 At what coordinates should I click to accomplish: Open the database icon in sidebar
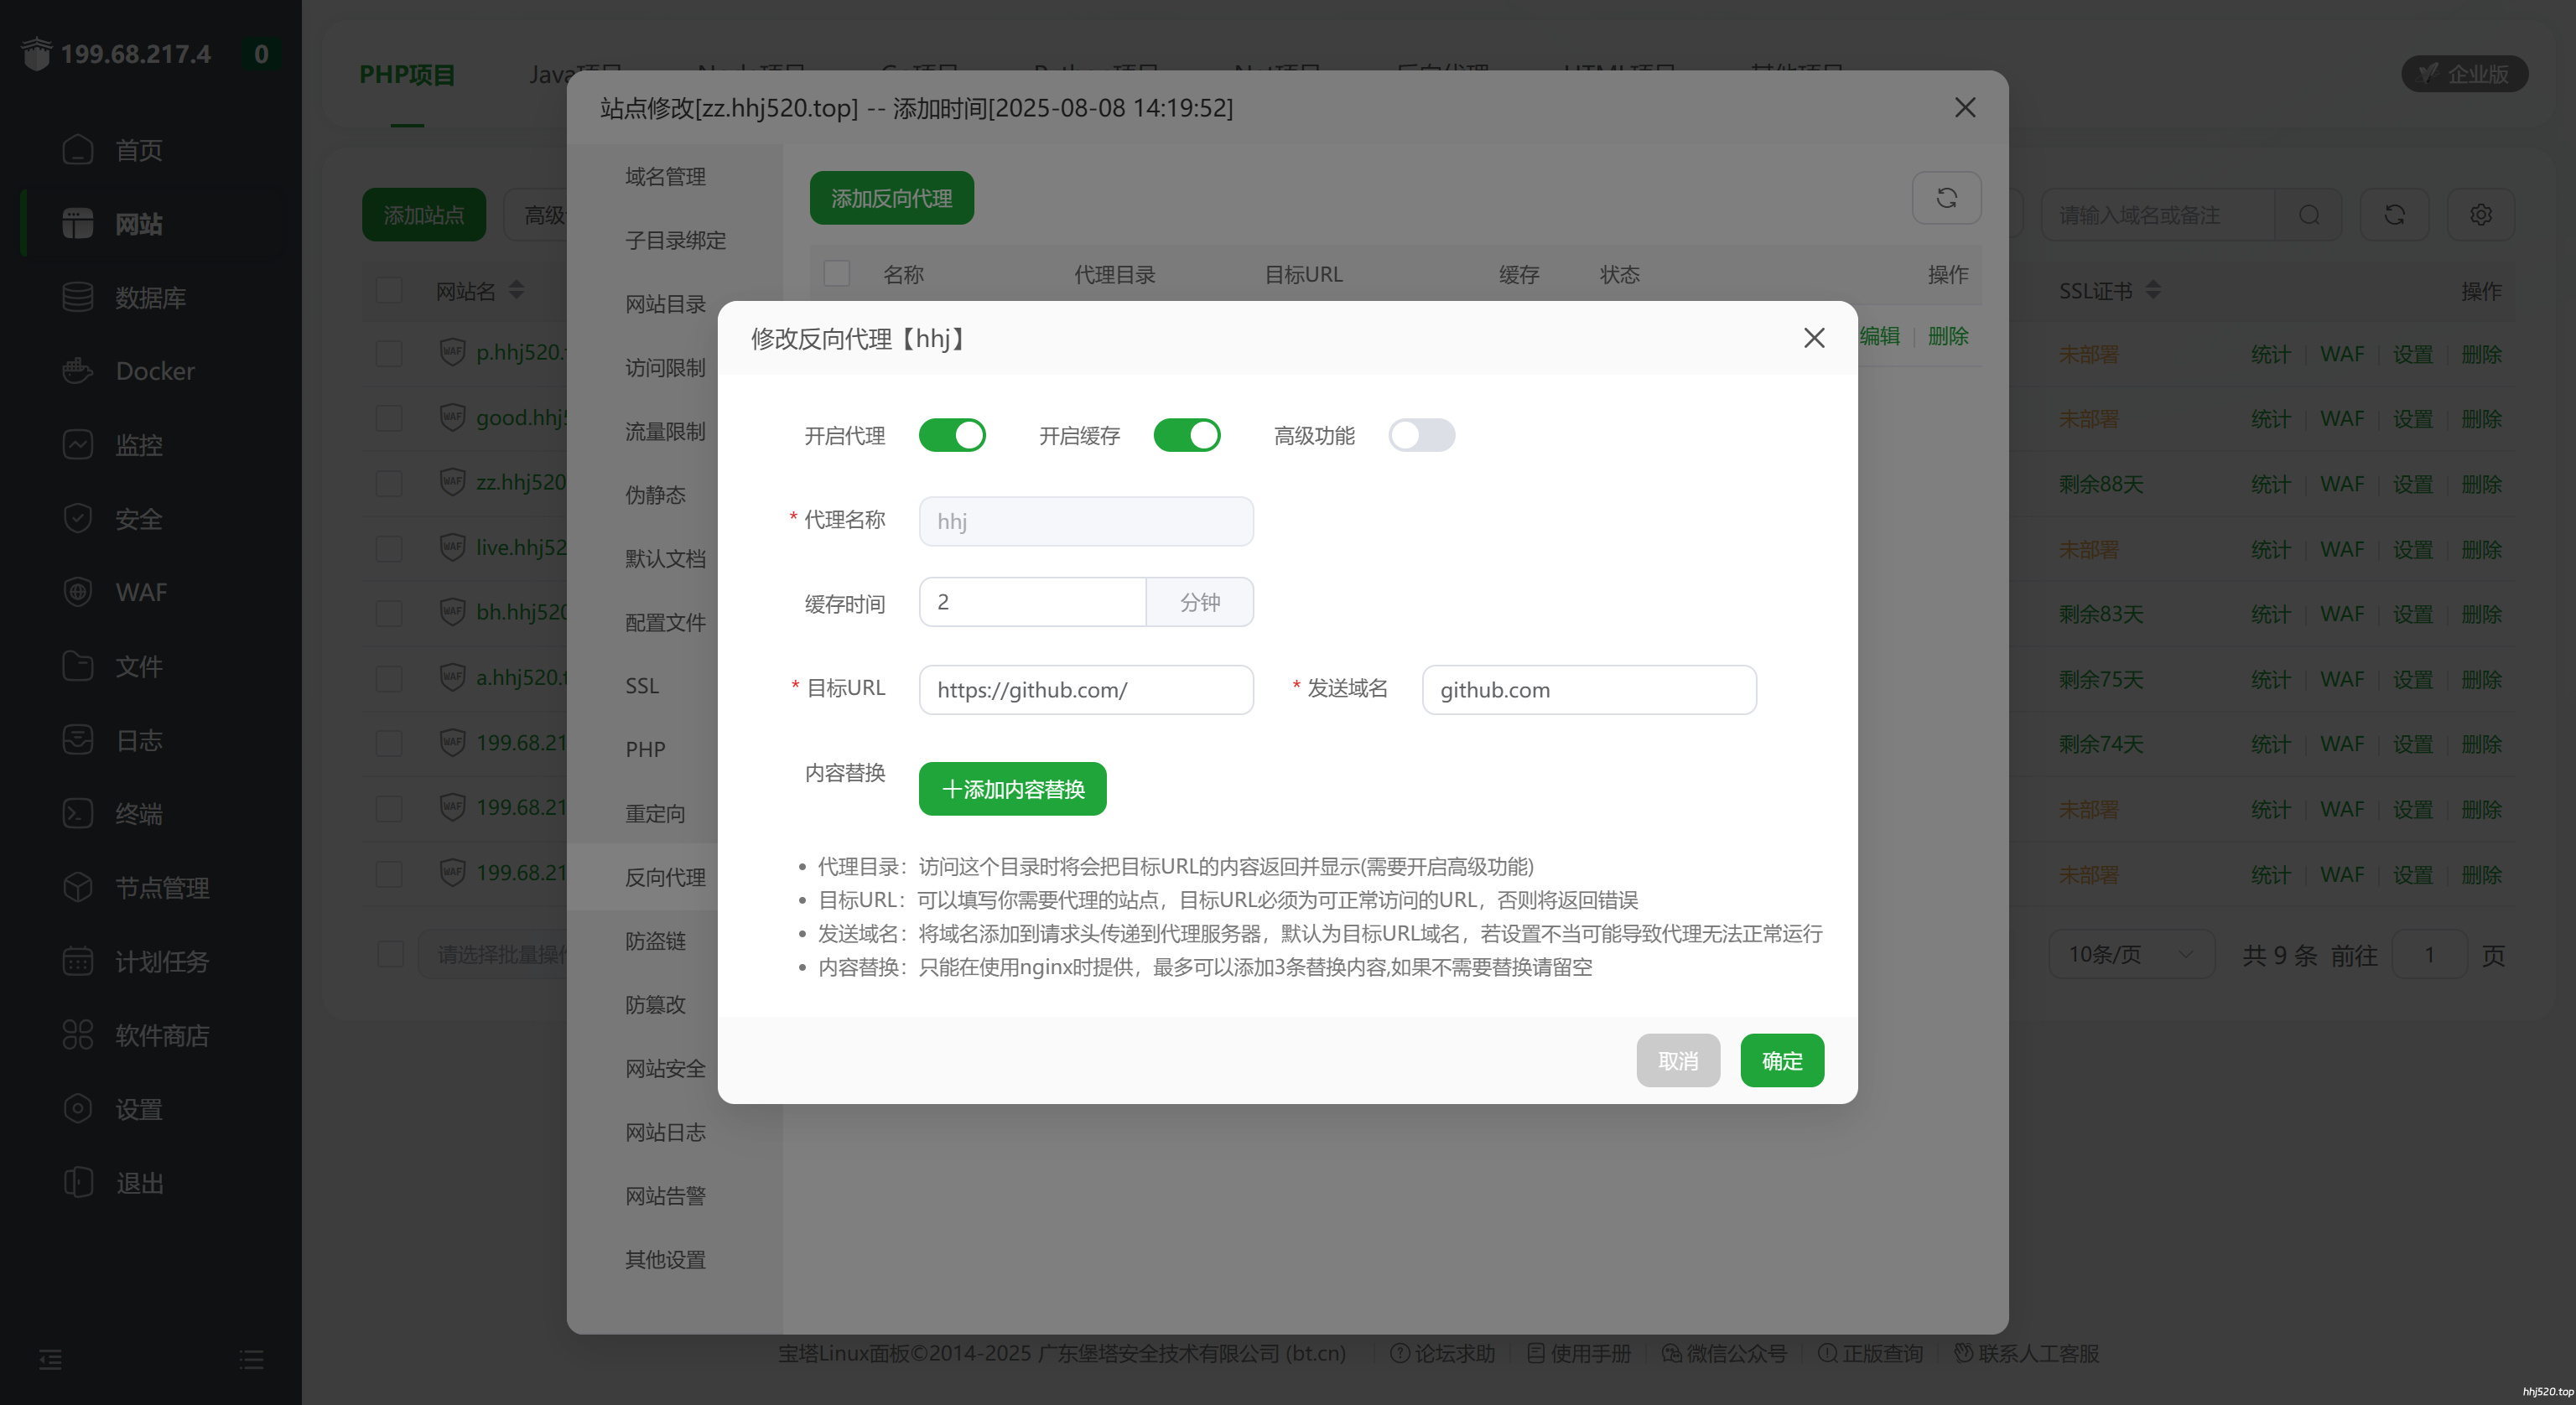pyautogui.click(x=77, y=297)
